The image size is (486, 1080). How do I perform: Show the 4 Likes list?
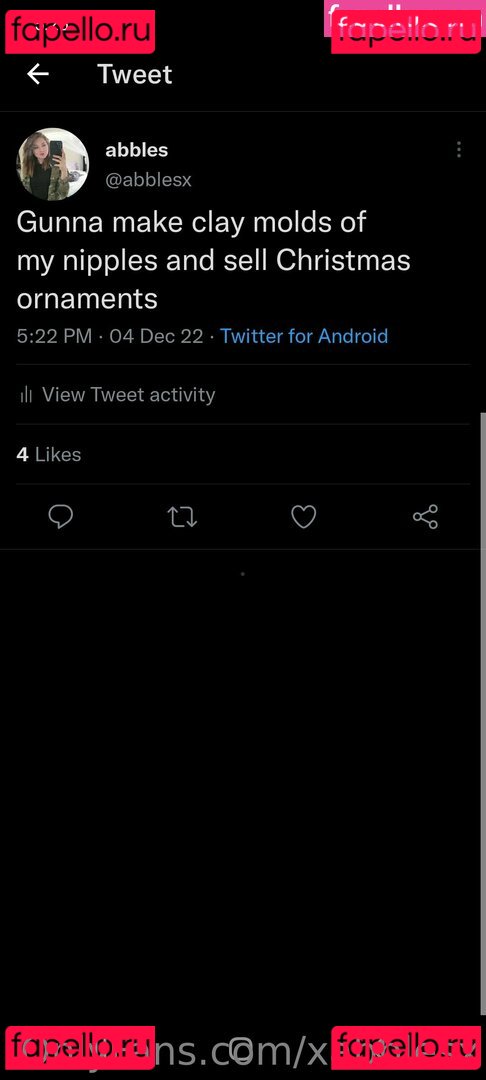click(49, 455)
